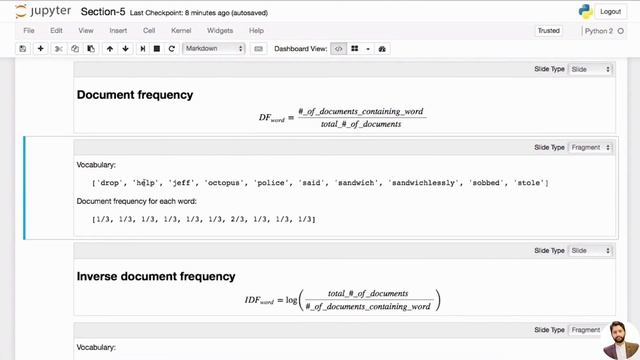The width and height of the screenshot is (640, 360).
Task: Change Slide Type for Inverse document frequency cell
Action: point(591,251)
